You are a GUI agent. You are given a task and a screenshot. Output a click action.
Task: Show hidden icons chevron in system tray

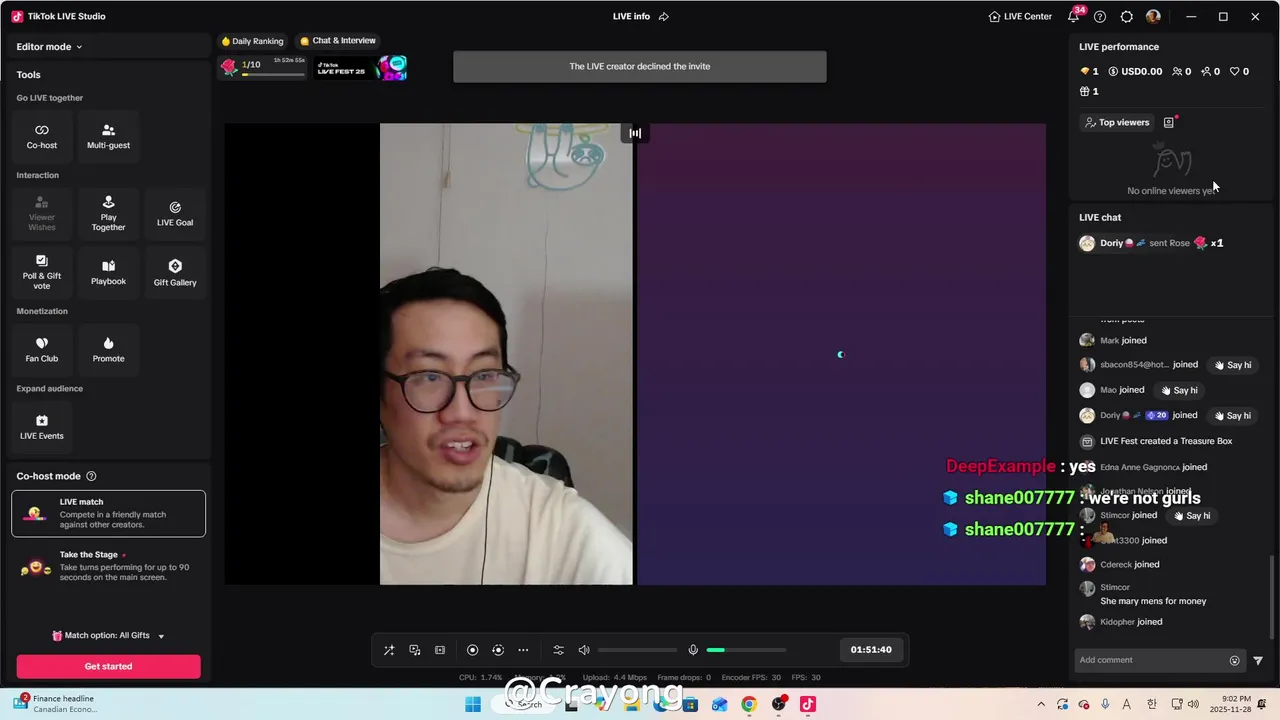tap(1041, 704)
